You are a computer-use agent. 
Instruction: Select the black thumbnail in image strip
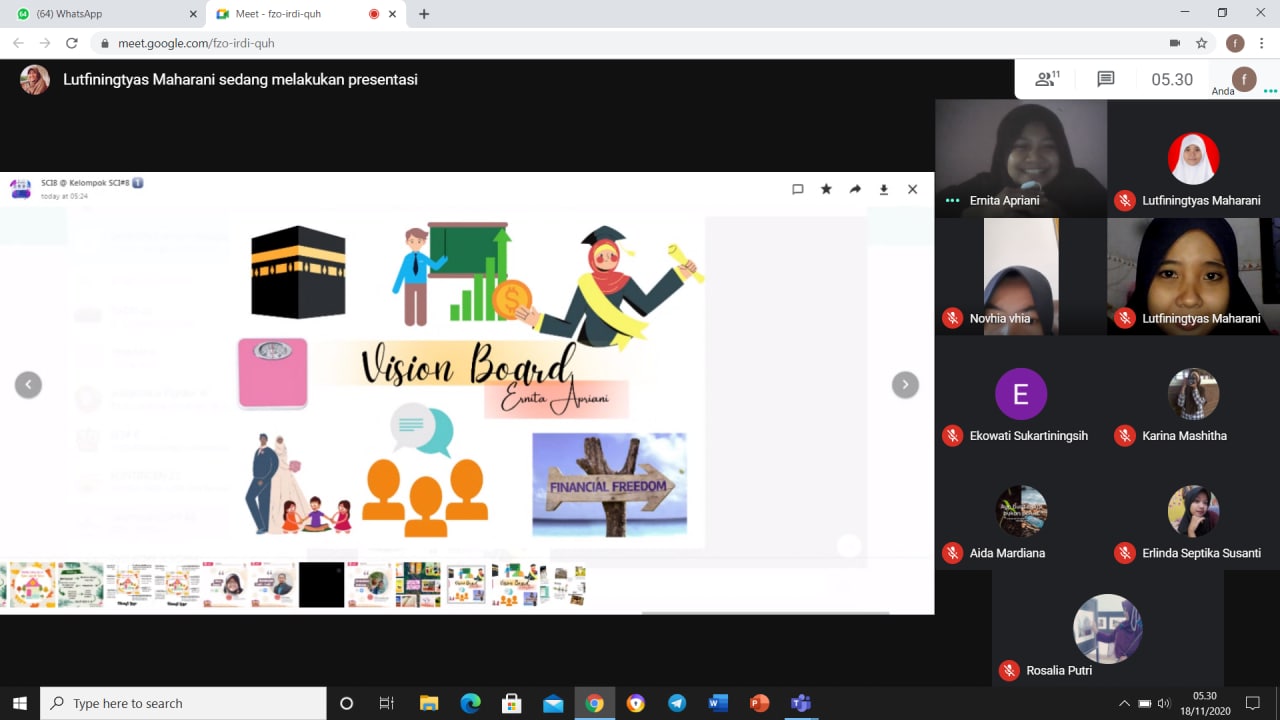coord(321,585)
